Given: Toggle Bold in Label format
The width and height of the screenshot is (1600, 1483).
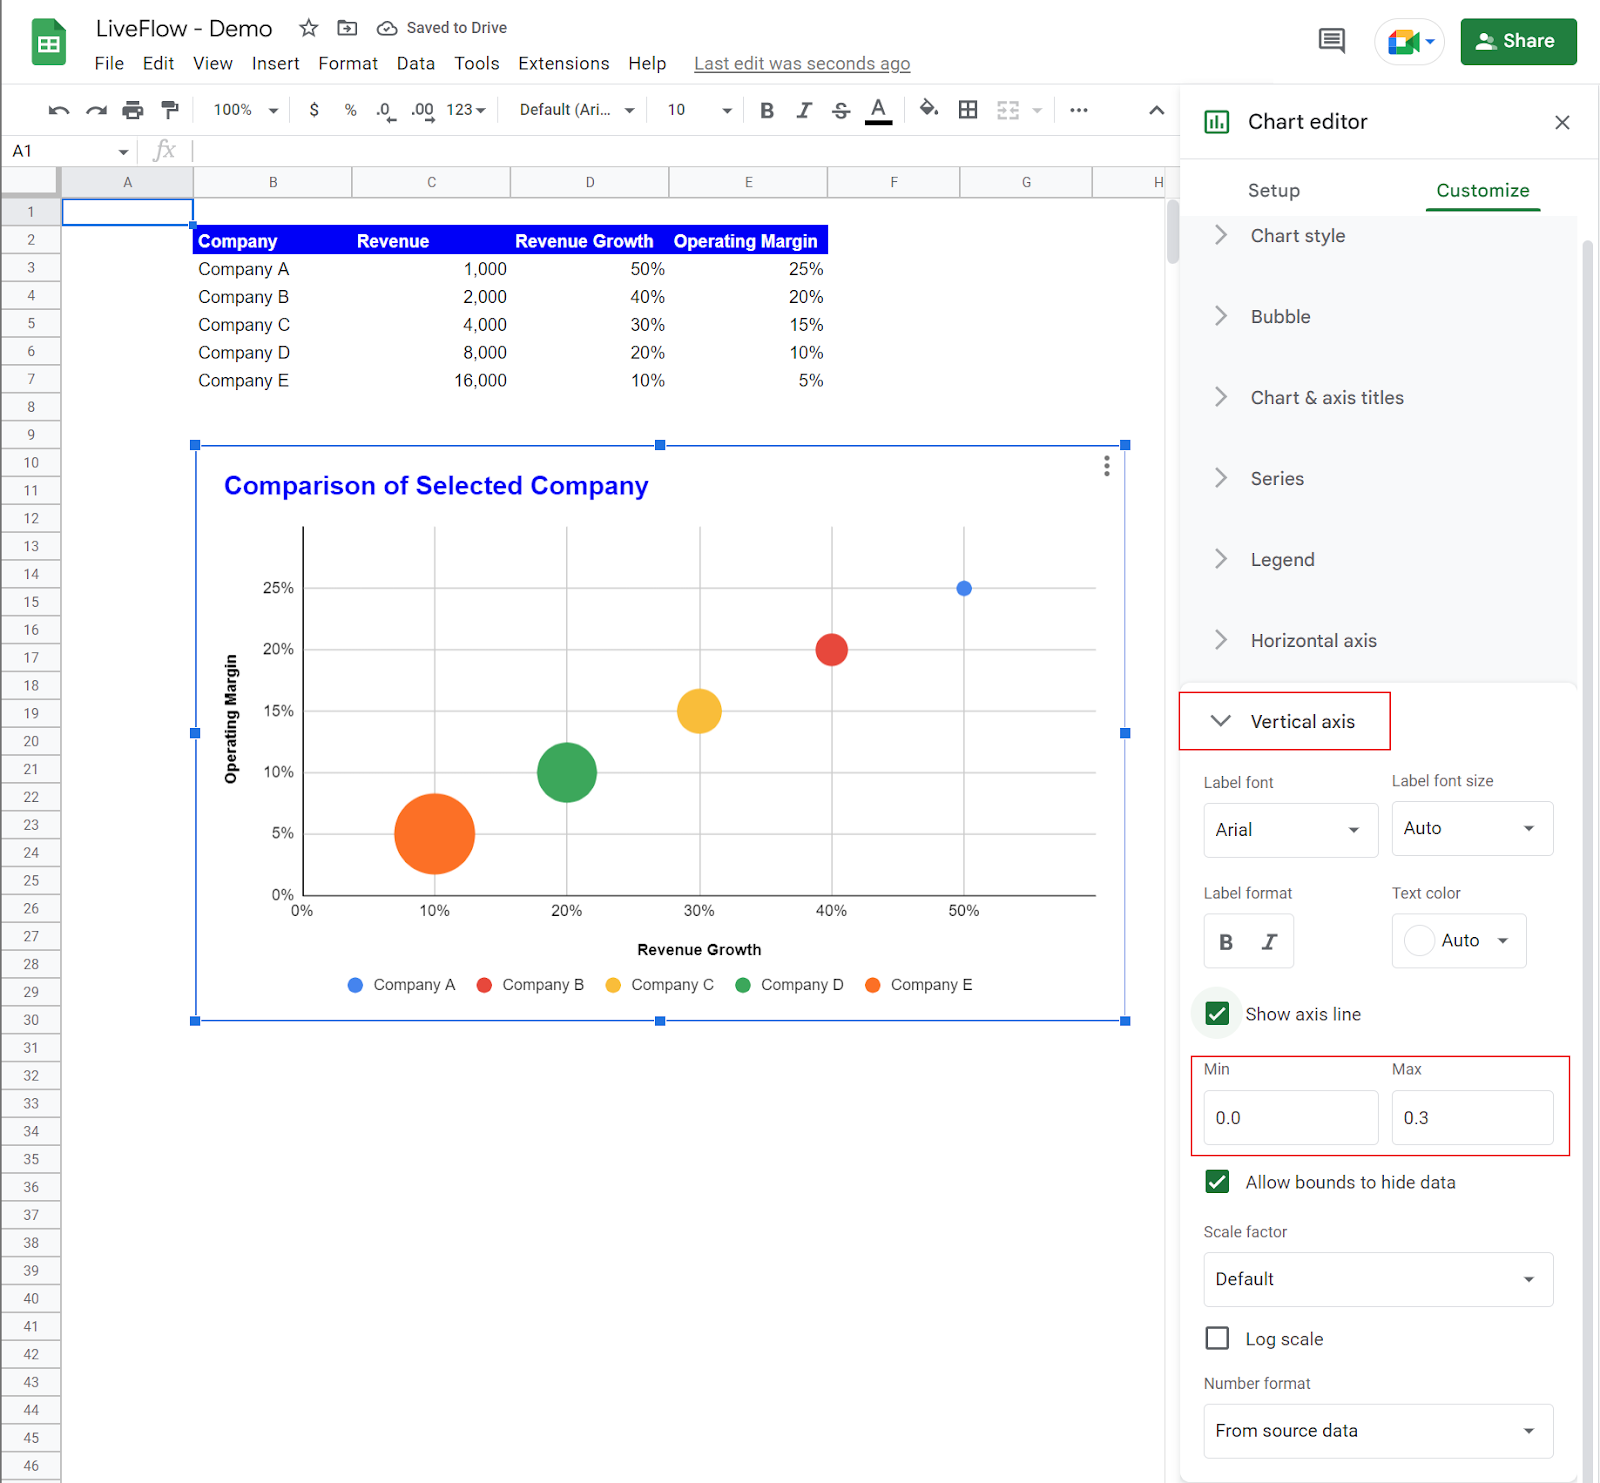Looking at the screenshot, I should pos(1226,941).
